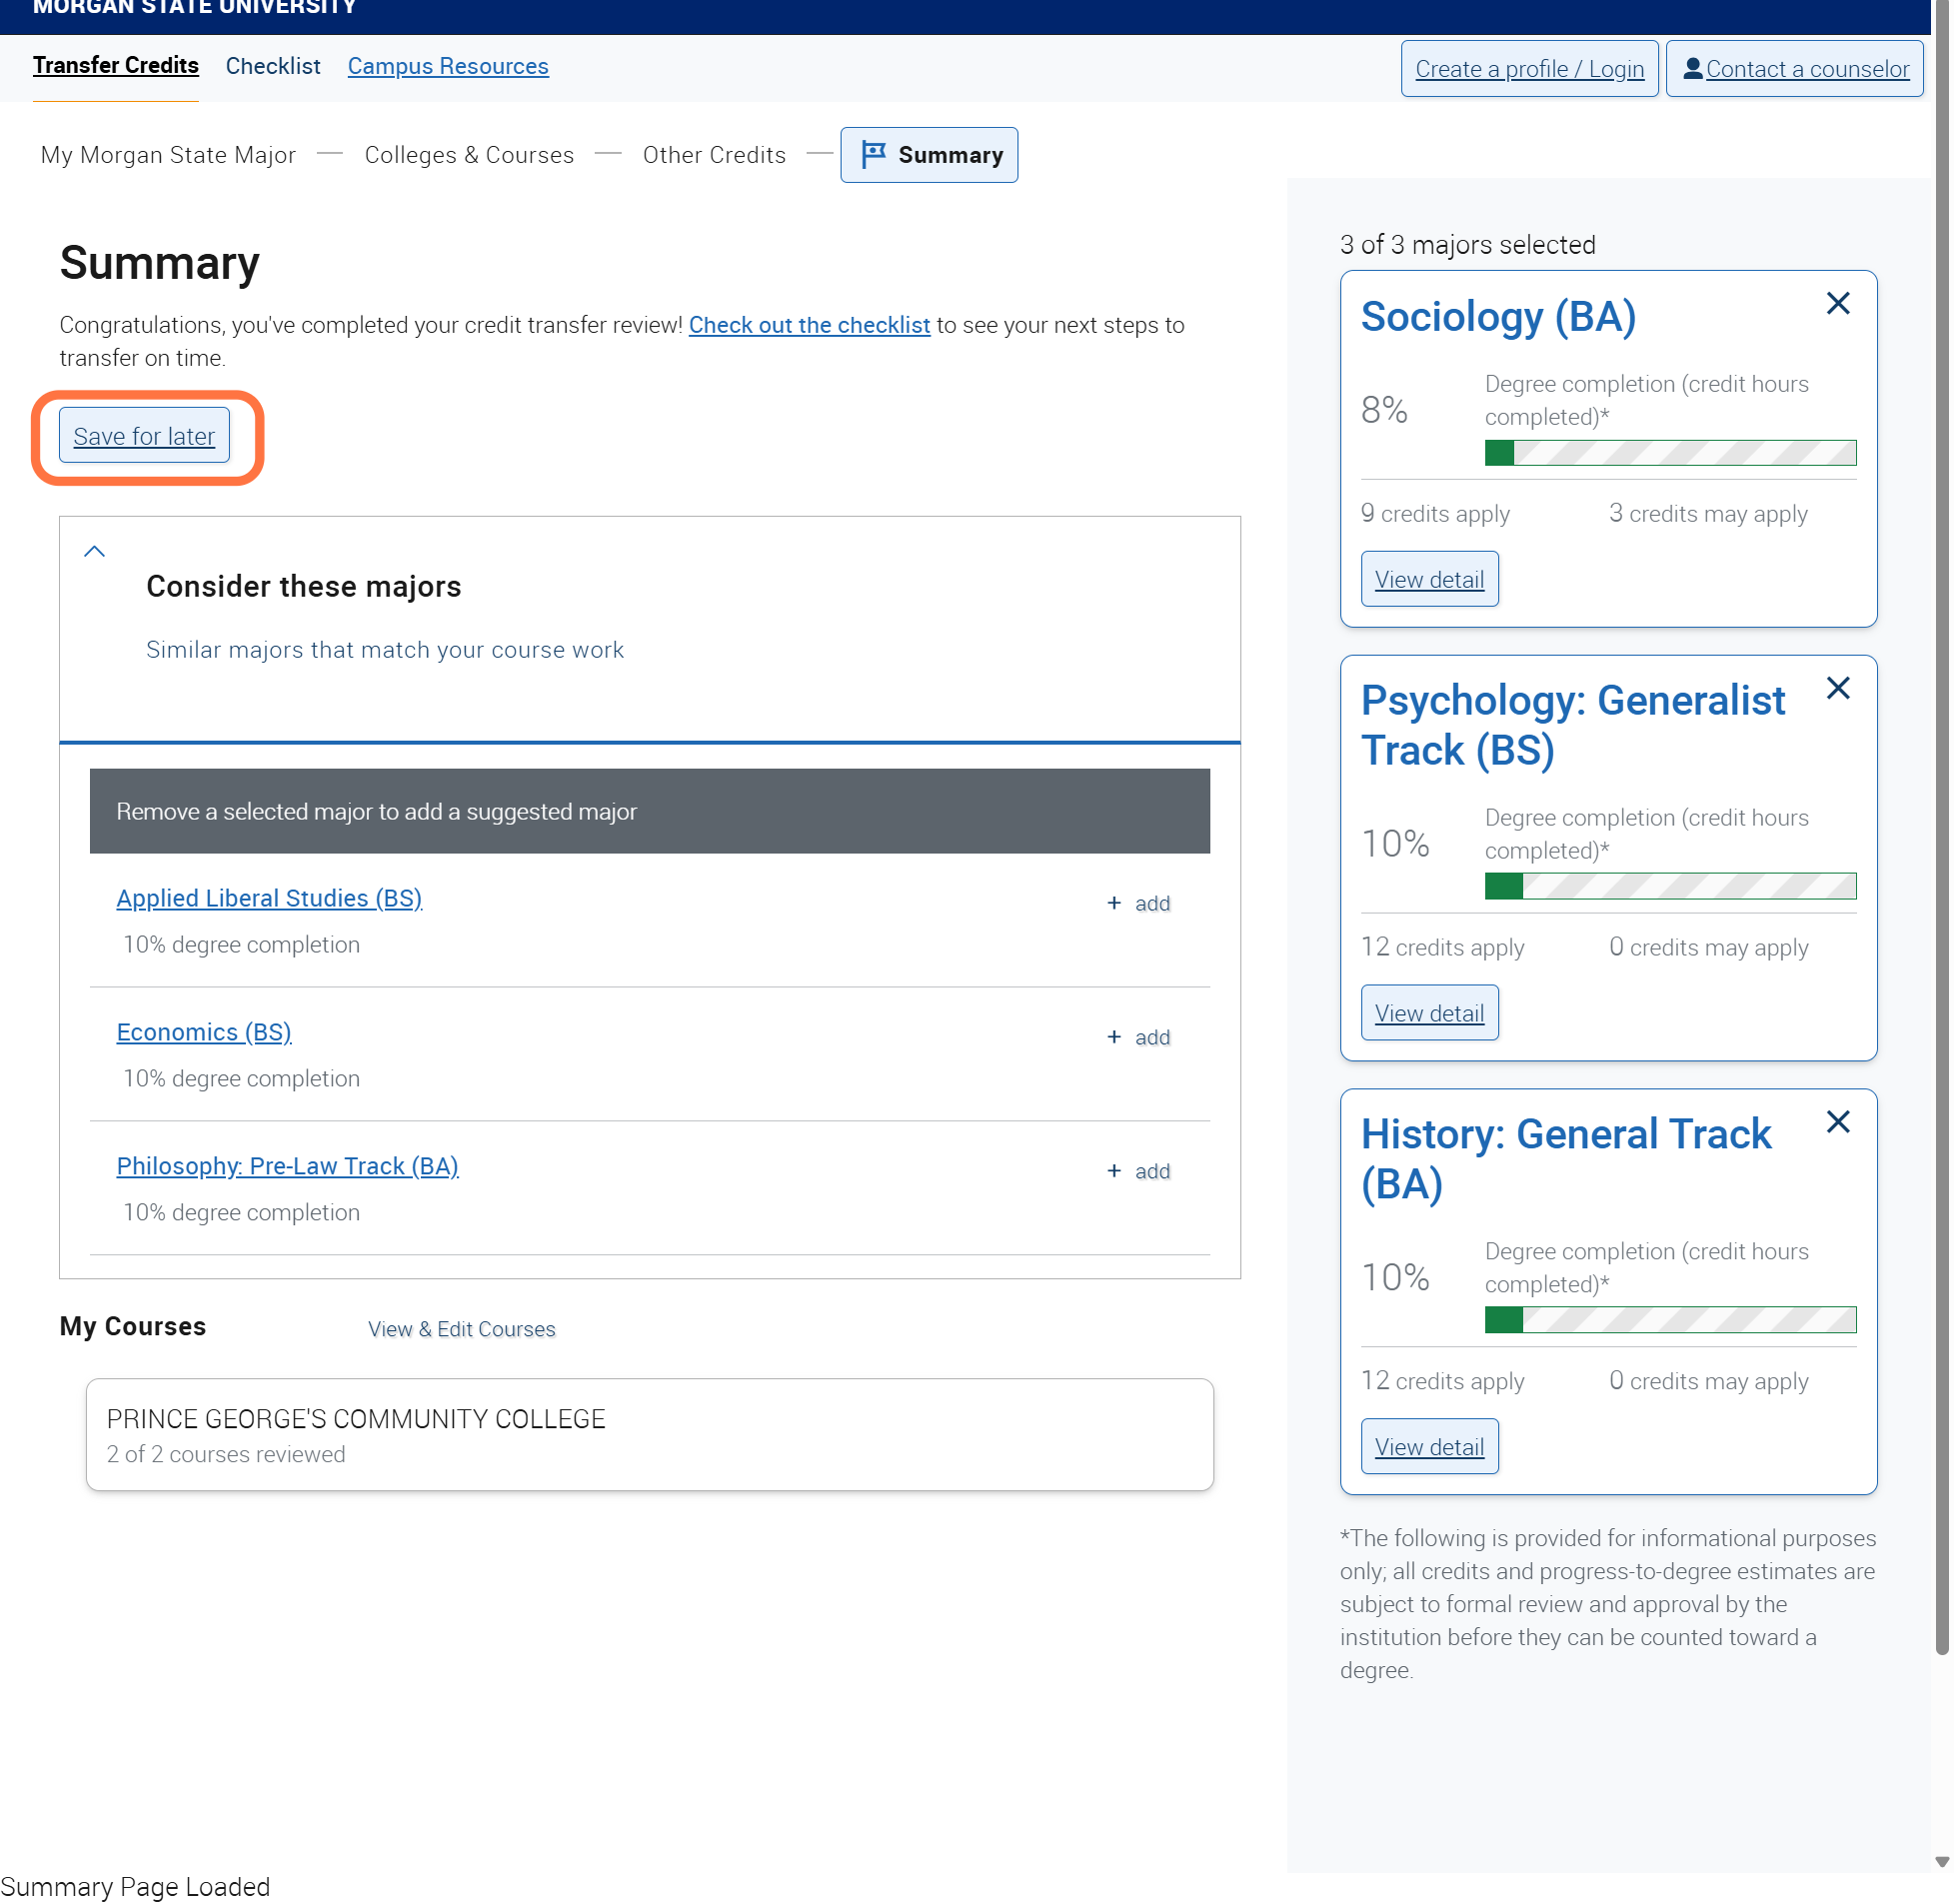Click Sociology (BA) major title
This screenshot has height=1904, width=1954.
click(1498, 317)
